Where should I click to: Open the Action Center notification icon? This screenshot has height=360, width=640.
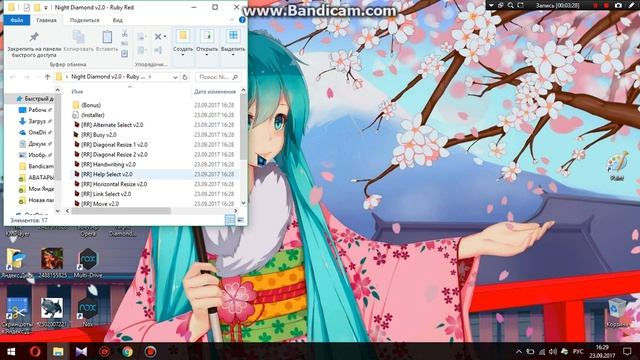pos(628,351)
